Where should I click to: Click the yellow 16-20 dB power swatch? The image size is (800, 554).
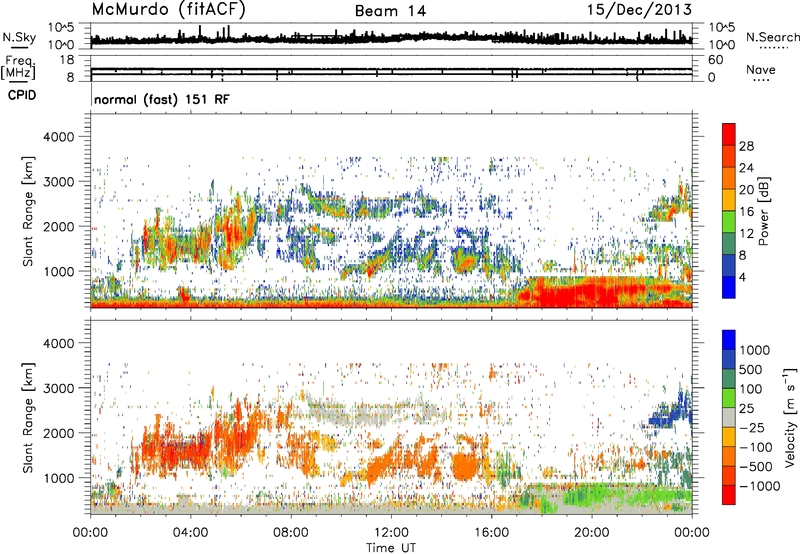(729, 199)
